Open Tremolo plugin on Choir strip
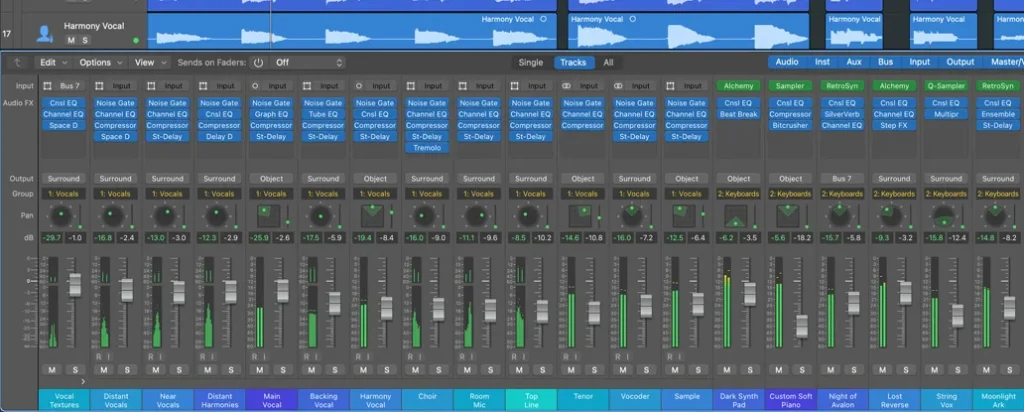Viewport: 1024px width, 412px height. click(x=427, y=148)
